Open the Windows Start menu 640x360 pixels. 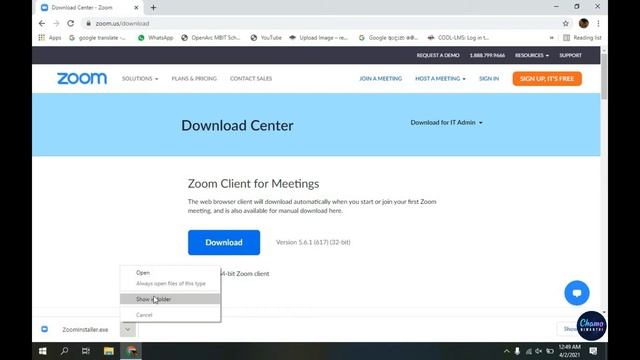click(42, 351)
